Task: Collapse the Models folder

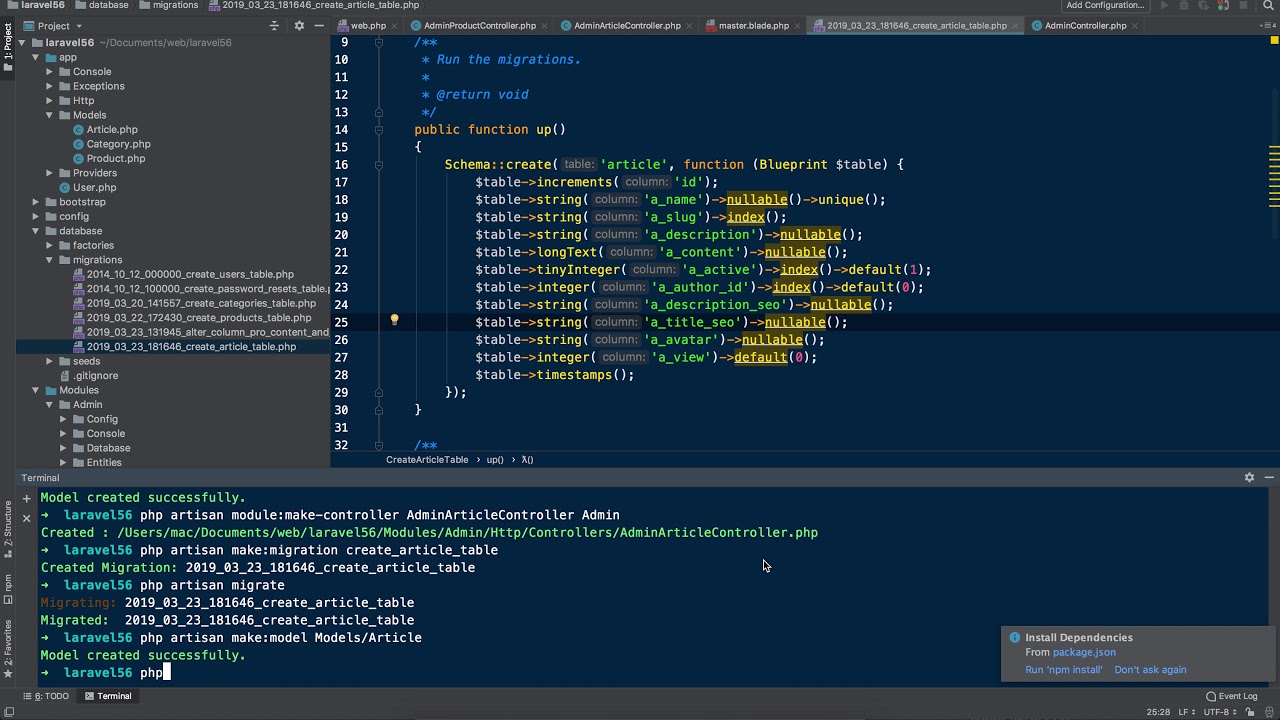Action: (x=50, y=115)
